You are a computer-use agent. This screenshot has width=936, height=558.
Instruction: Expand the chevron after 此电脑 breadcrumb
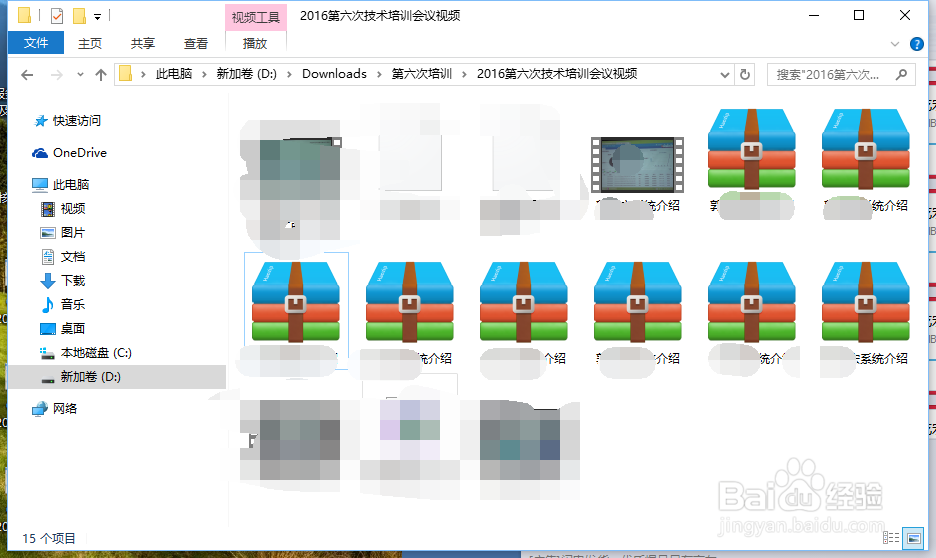pos(204,74)
